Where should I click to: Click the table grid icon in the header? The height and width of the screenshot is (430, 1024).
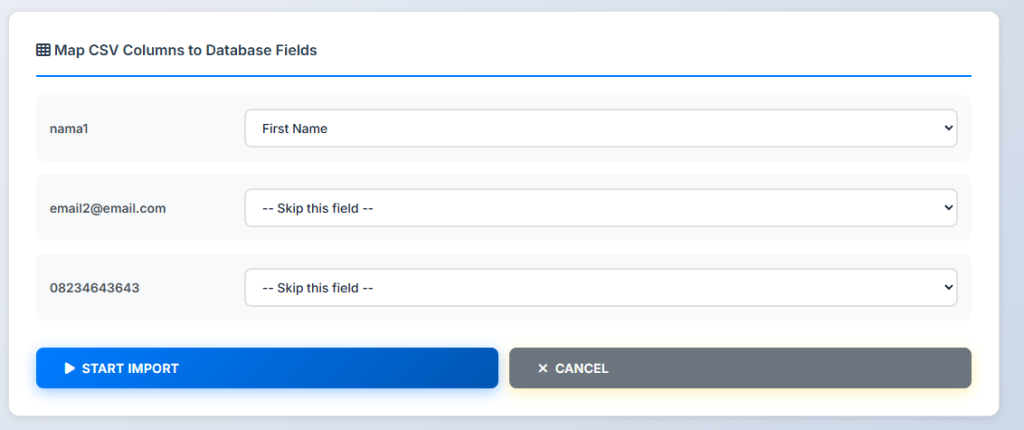[43, 49]
